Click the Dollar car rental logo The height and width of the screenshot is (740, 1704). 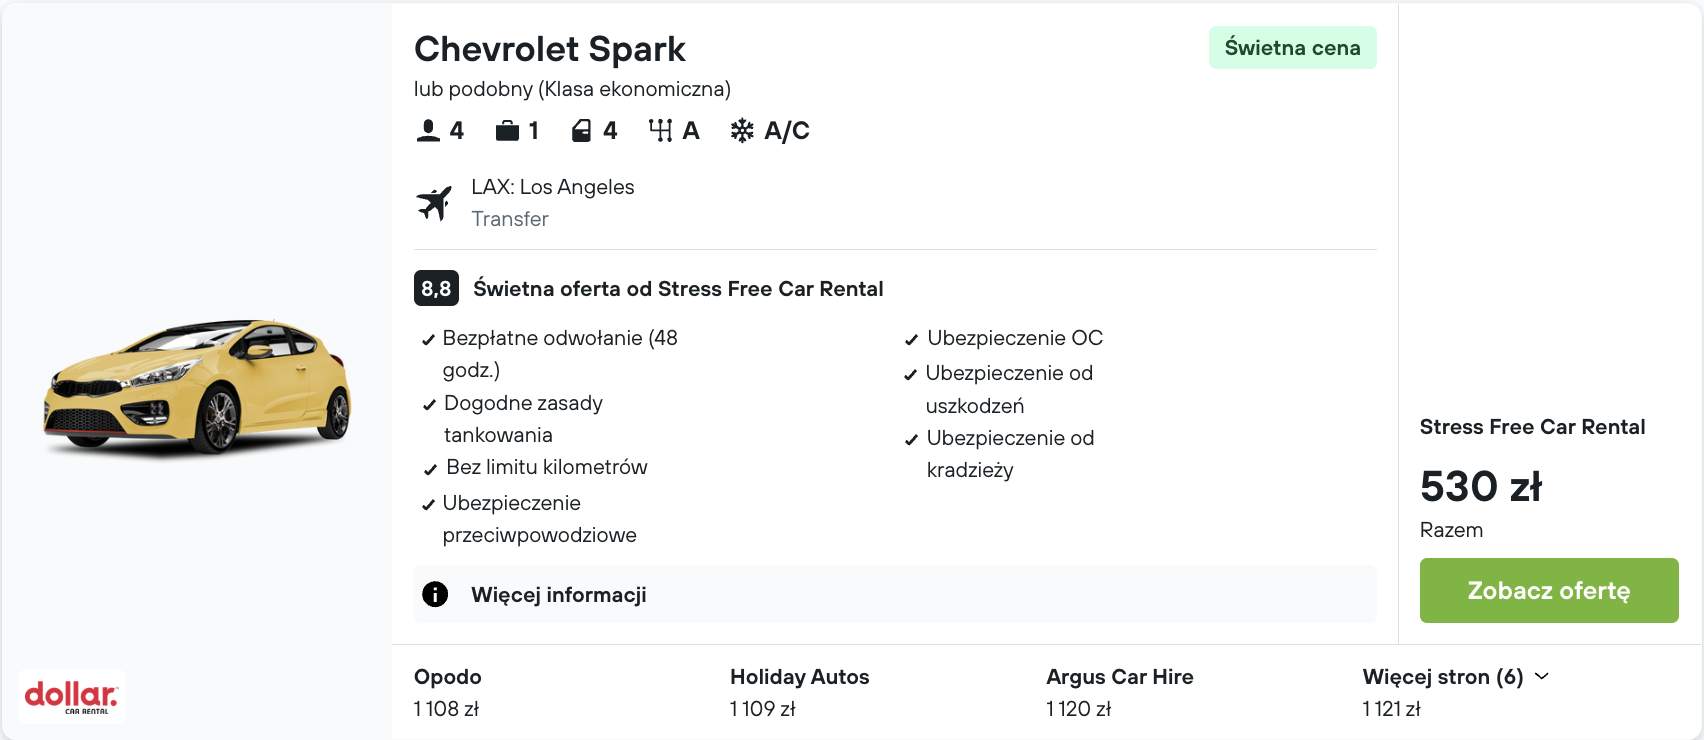click(71, 696)
